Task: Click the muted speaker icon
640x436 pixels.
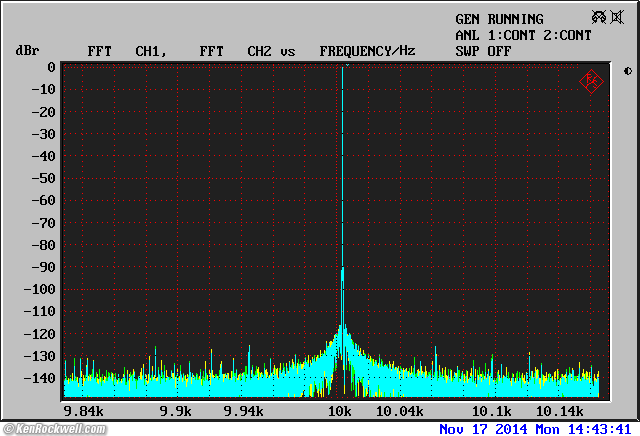Action: (619, 17)
